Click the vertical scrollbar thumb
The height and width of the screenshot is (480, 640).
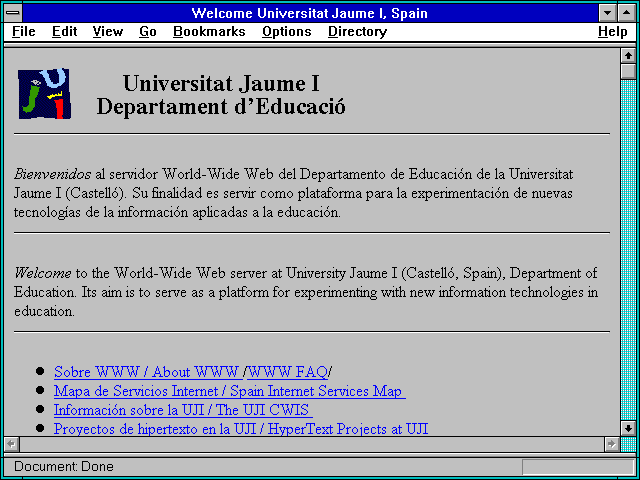pos(628,71)
